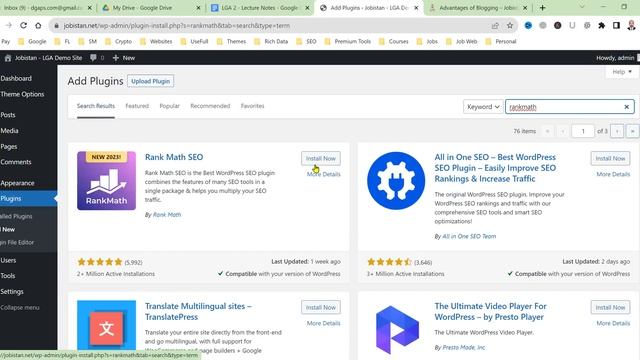Collapse the WordPress admin menu
The width and height of the screenshot is (640, 360).
click(x=20, y=308)
